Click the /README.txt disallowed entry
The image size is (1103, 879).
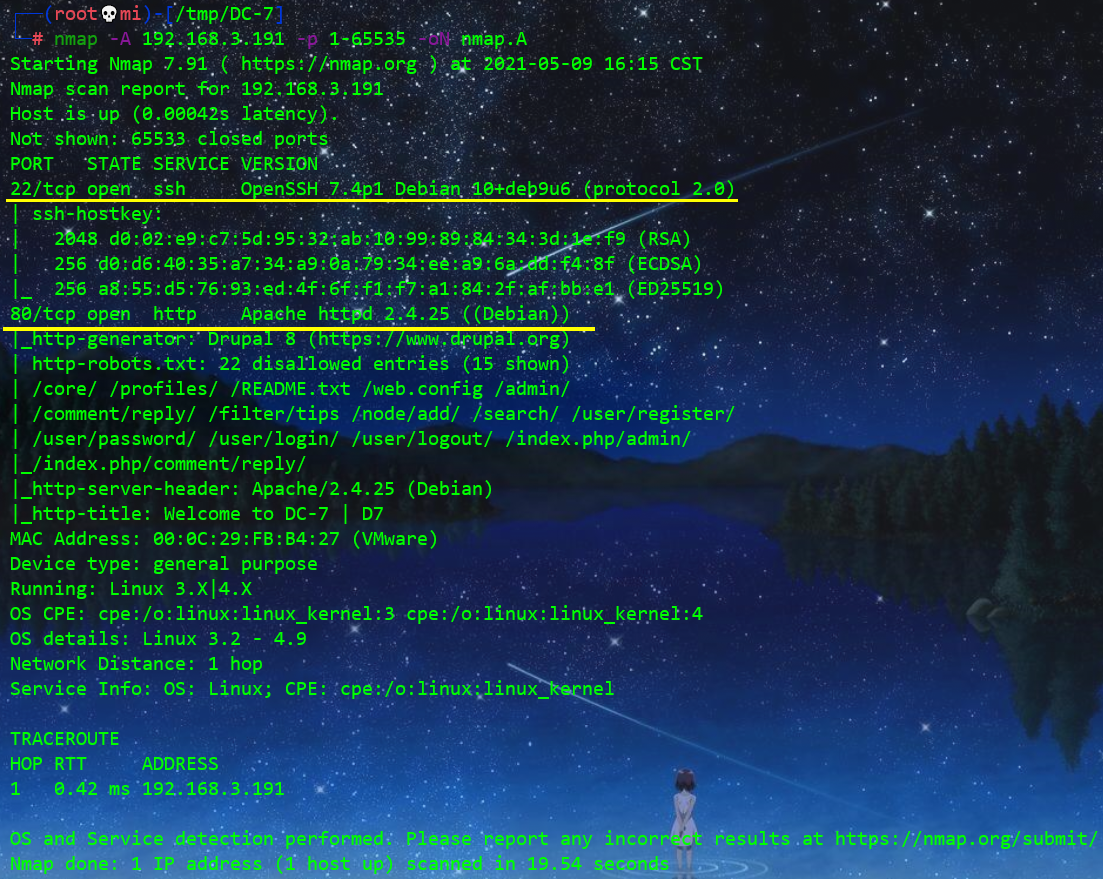click(291, 389)
